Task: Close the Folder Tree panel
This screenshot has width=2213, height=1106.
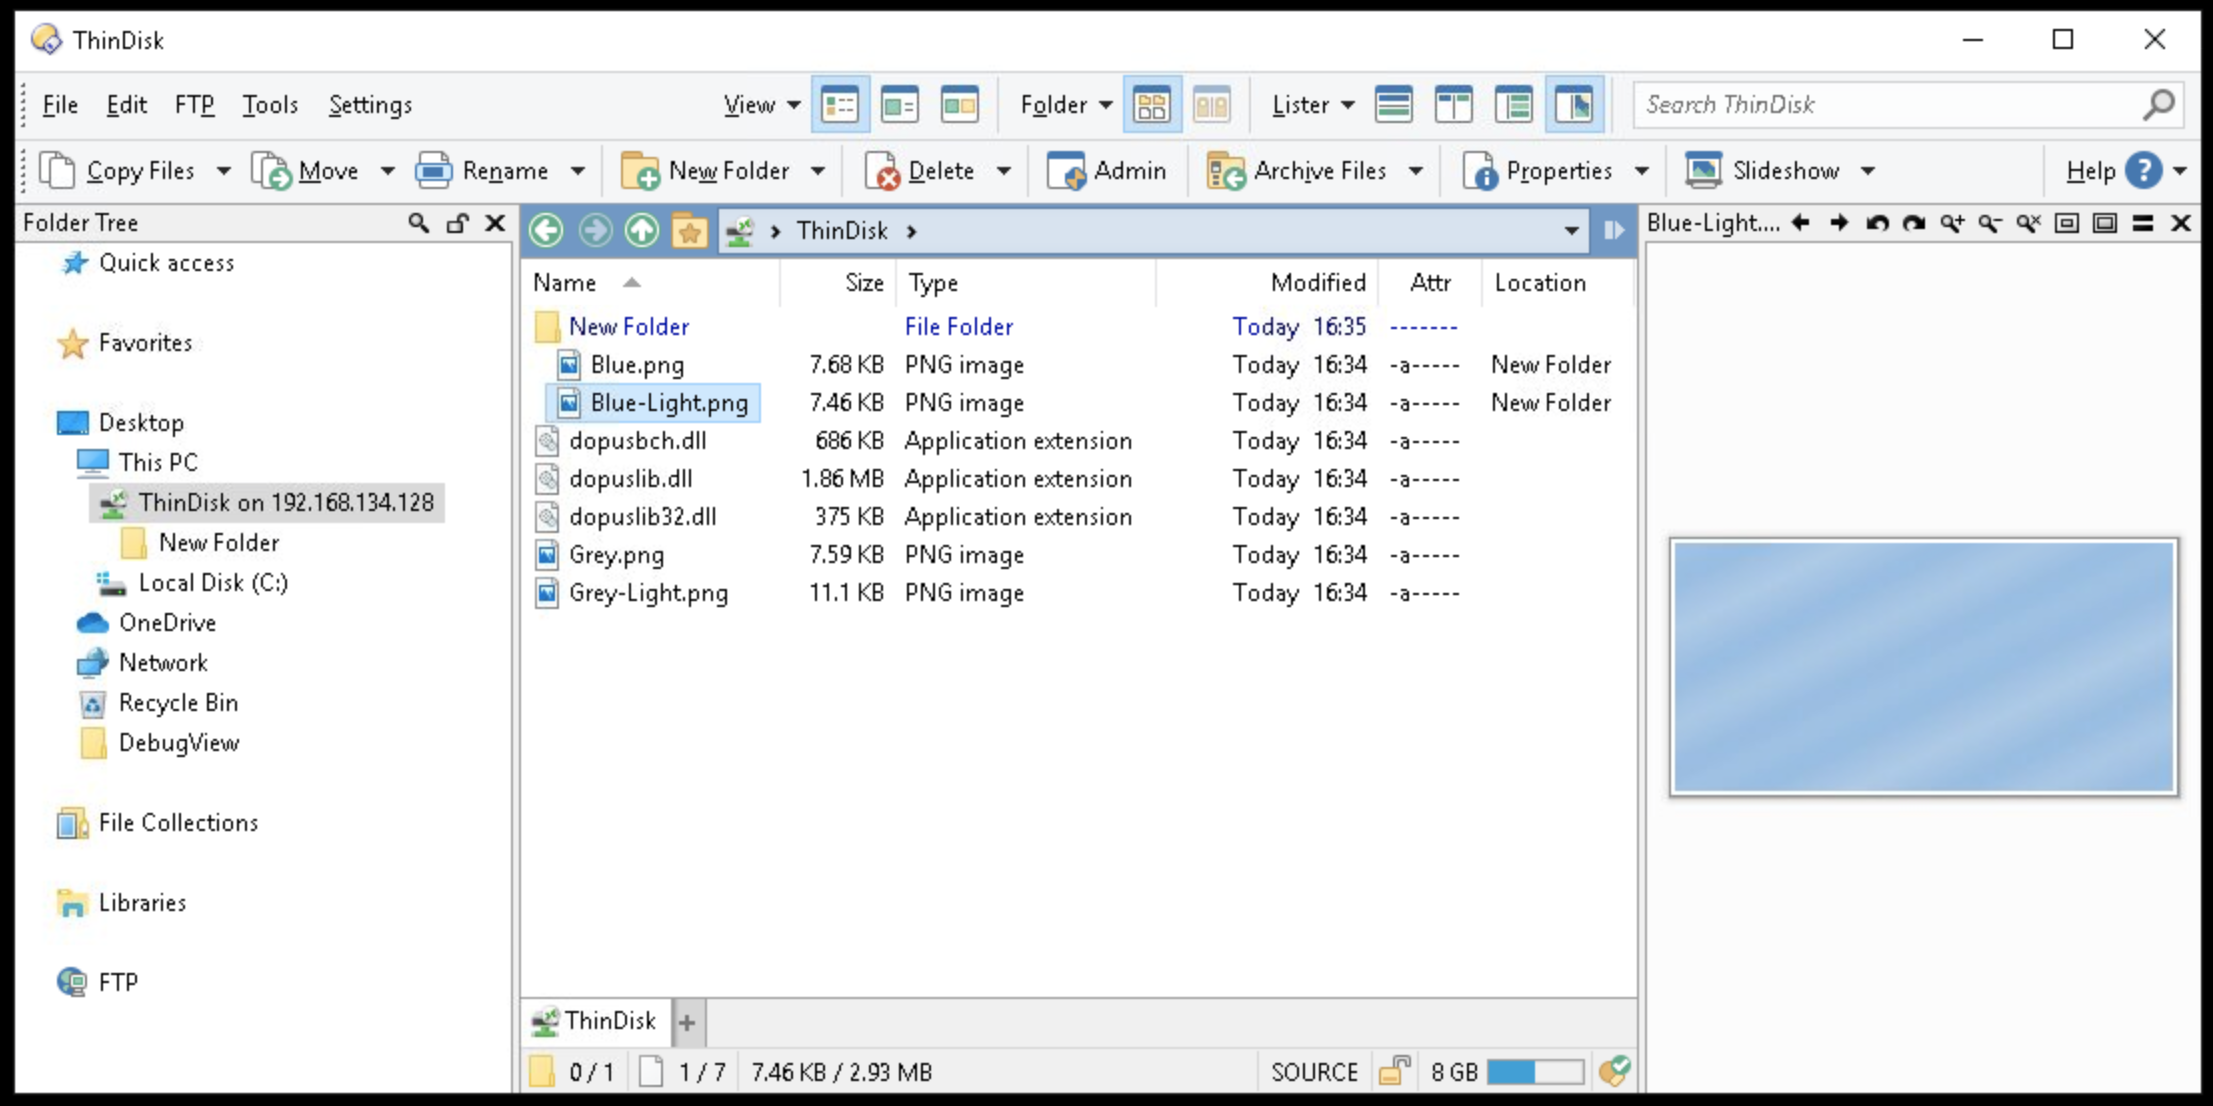Action: (x=495, y=223)
